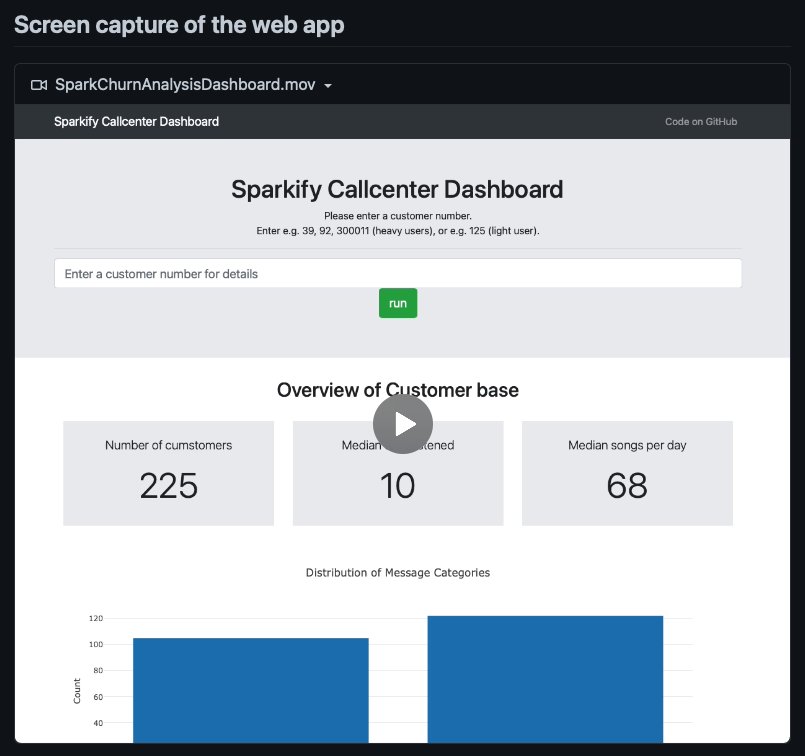Click the Count y-axis label
805x756 pixels.
[x=77, y=691]
